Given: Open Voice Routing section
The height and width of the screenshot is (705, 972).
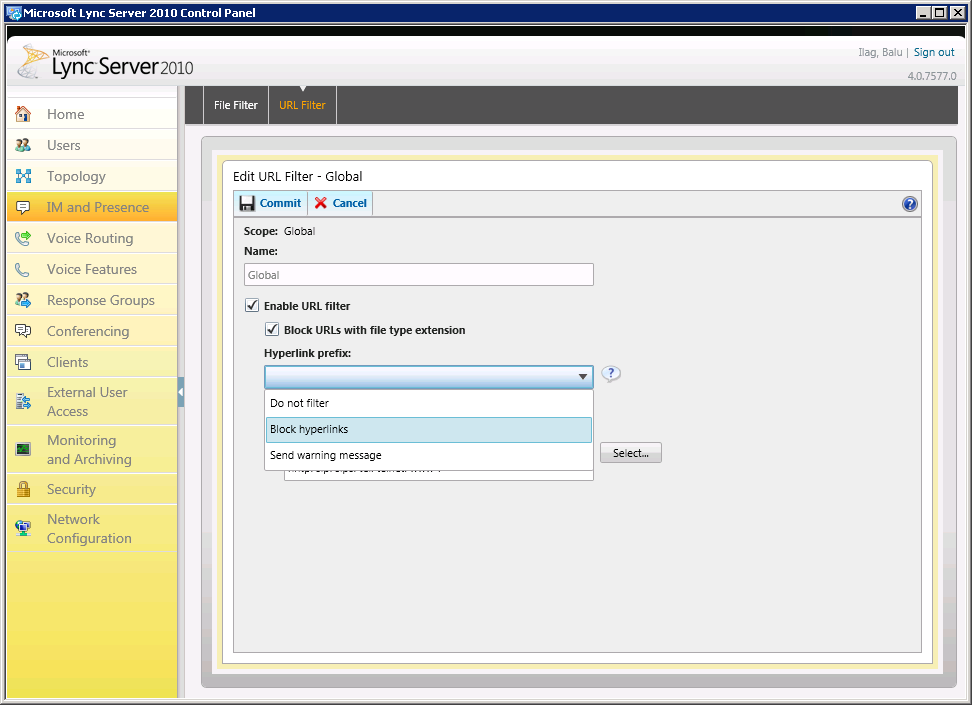Looking at the screenshot, I should 92,238.
